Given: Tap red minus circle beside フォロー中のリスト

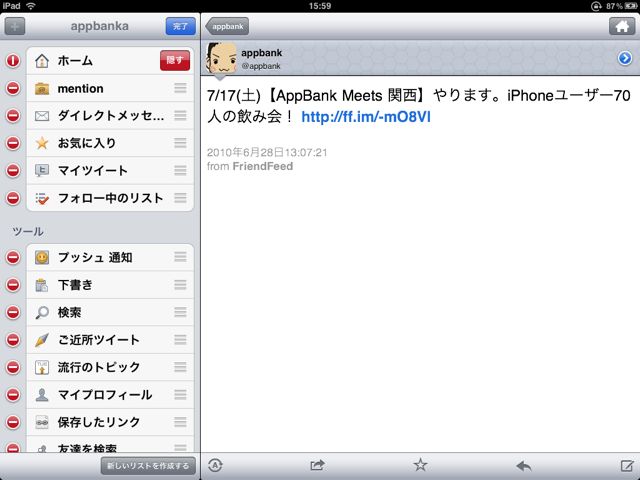Looking at the screenshot, I should [13, 198].
